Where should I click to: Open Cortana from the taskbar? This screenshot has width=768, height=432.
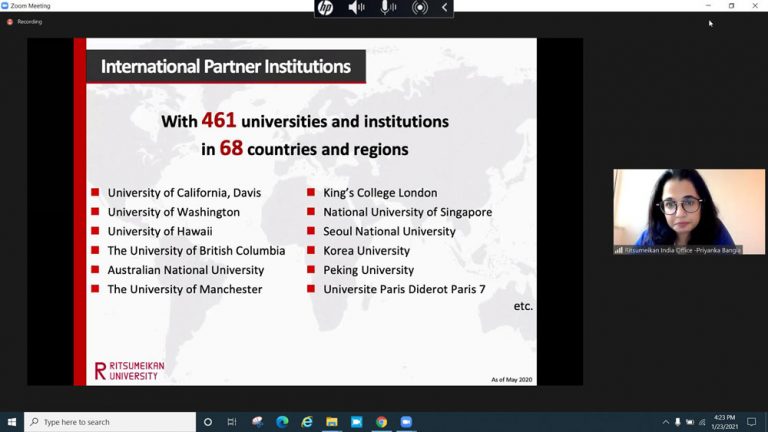pyautogui.click(x=208, y=422)
